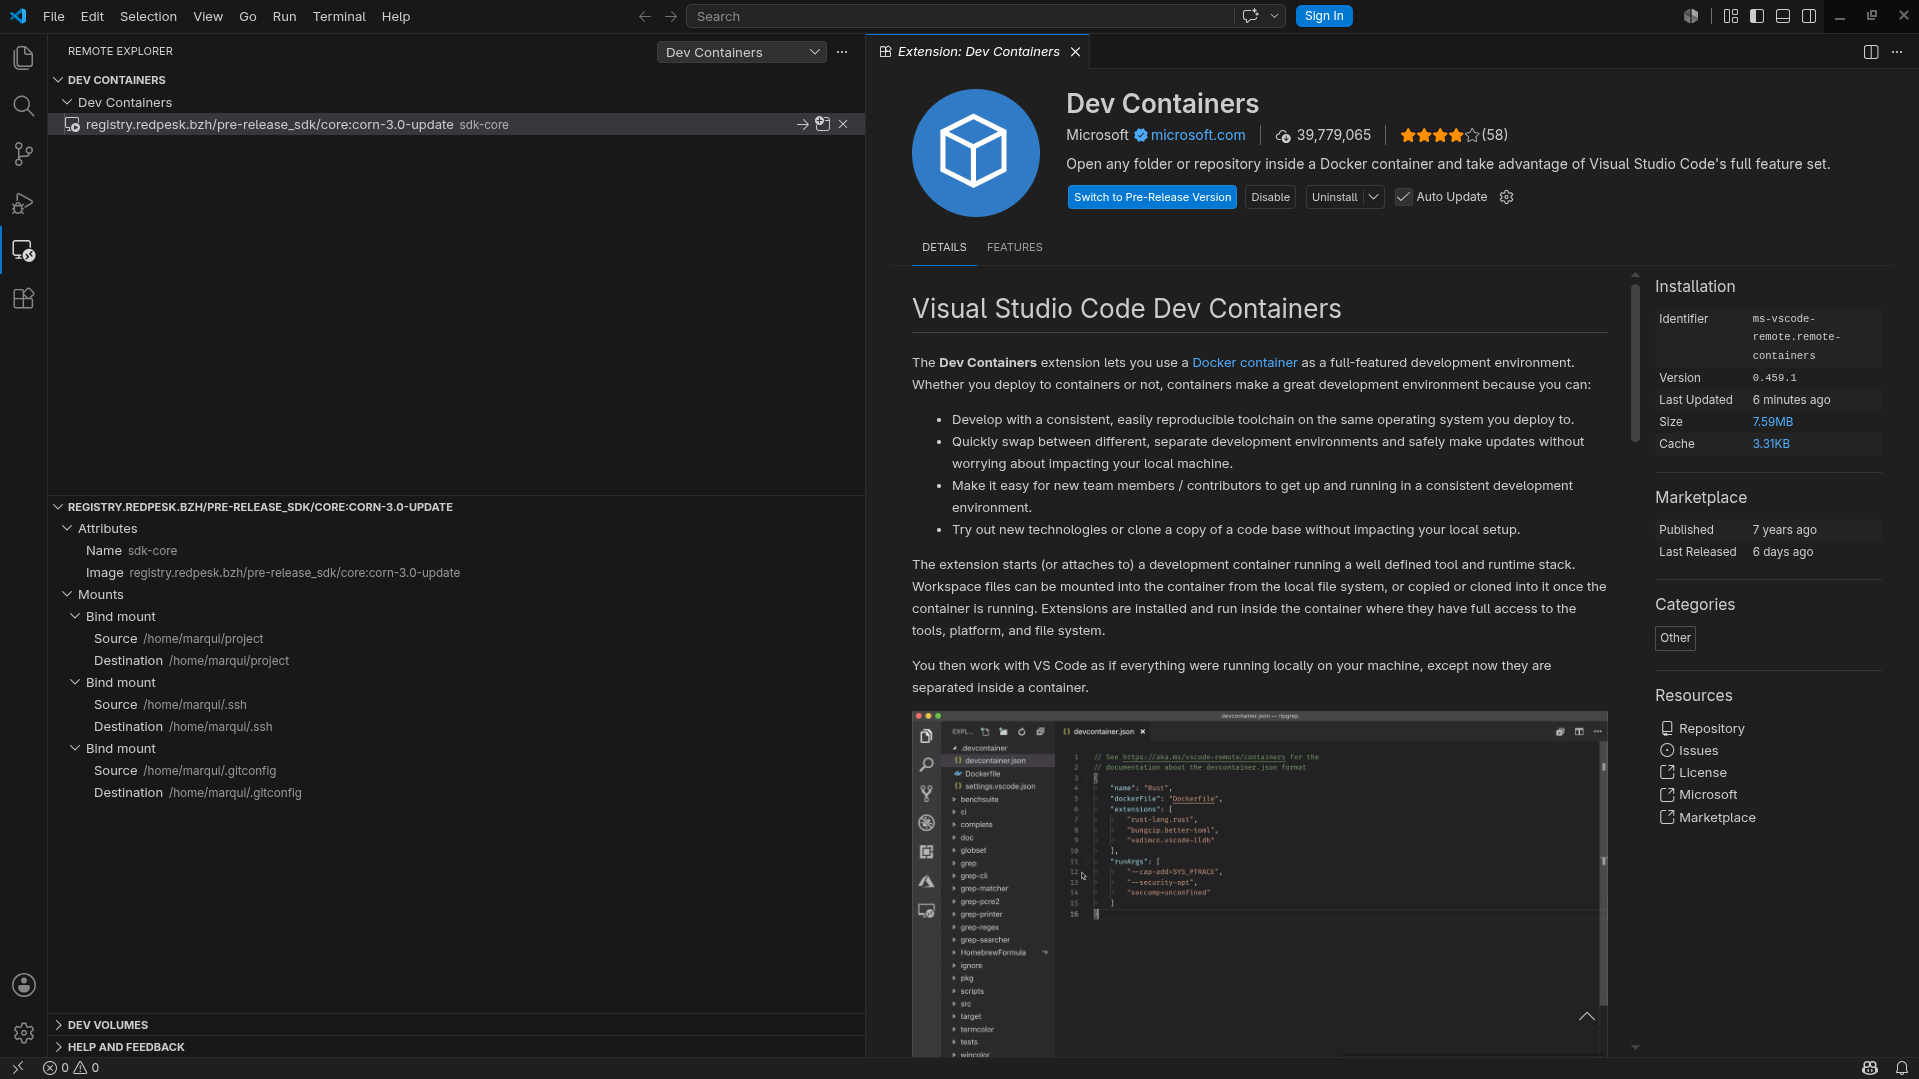Collapse the Mounts node

tap(67, 595)
